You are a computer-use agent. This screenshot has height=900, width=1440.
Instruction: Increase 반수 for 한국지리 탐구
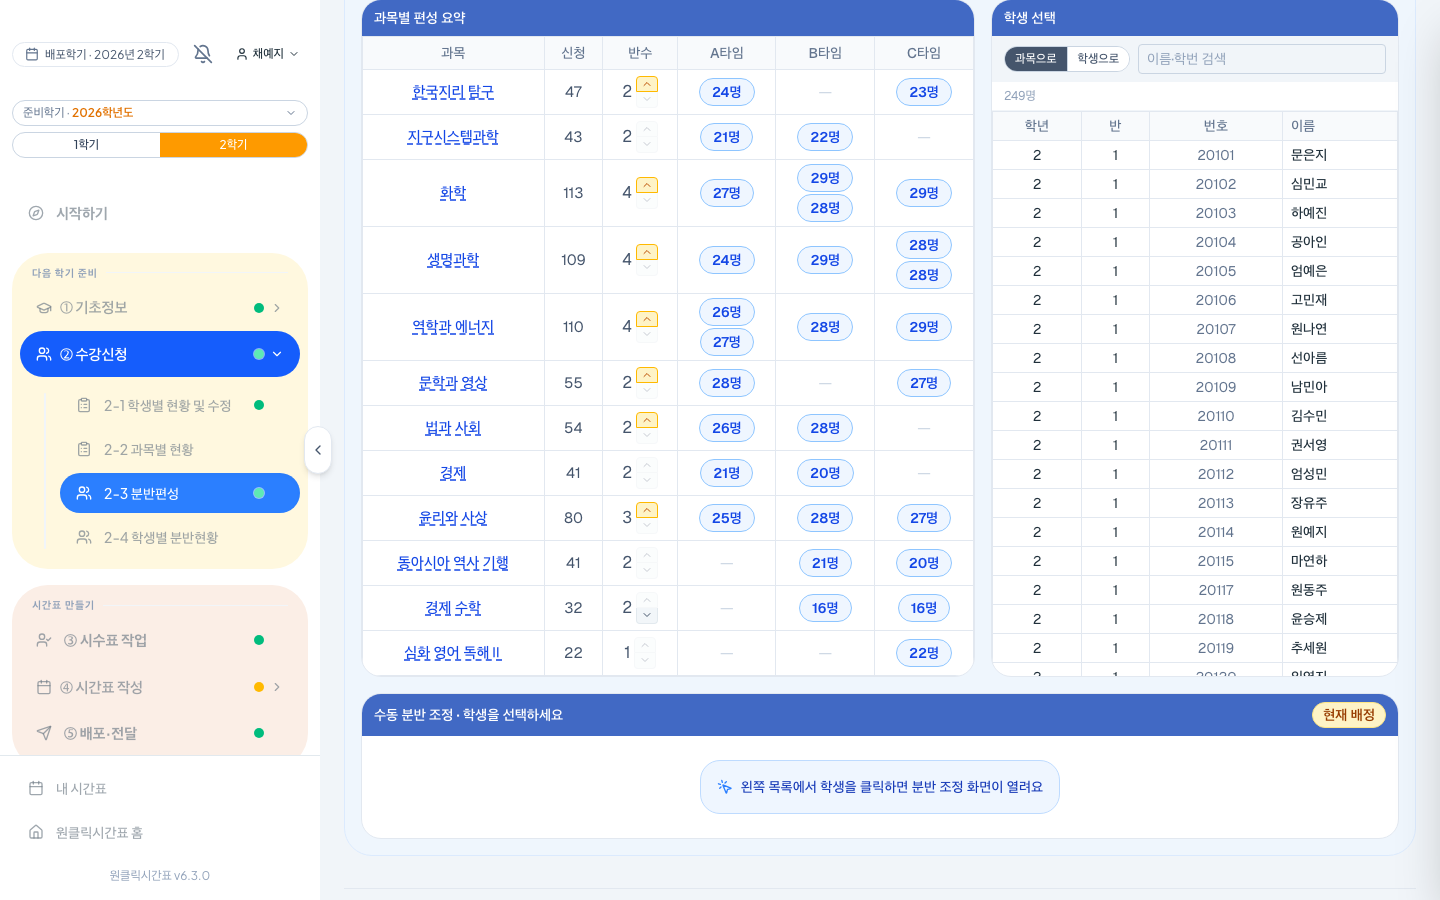647,84
